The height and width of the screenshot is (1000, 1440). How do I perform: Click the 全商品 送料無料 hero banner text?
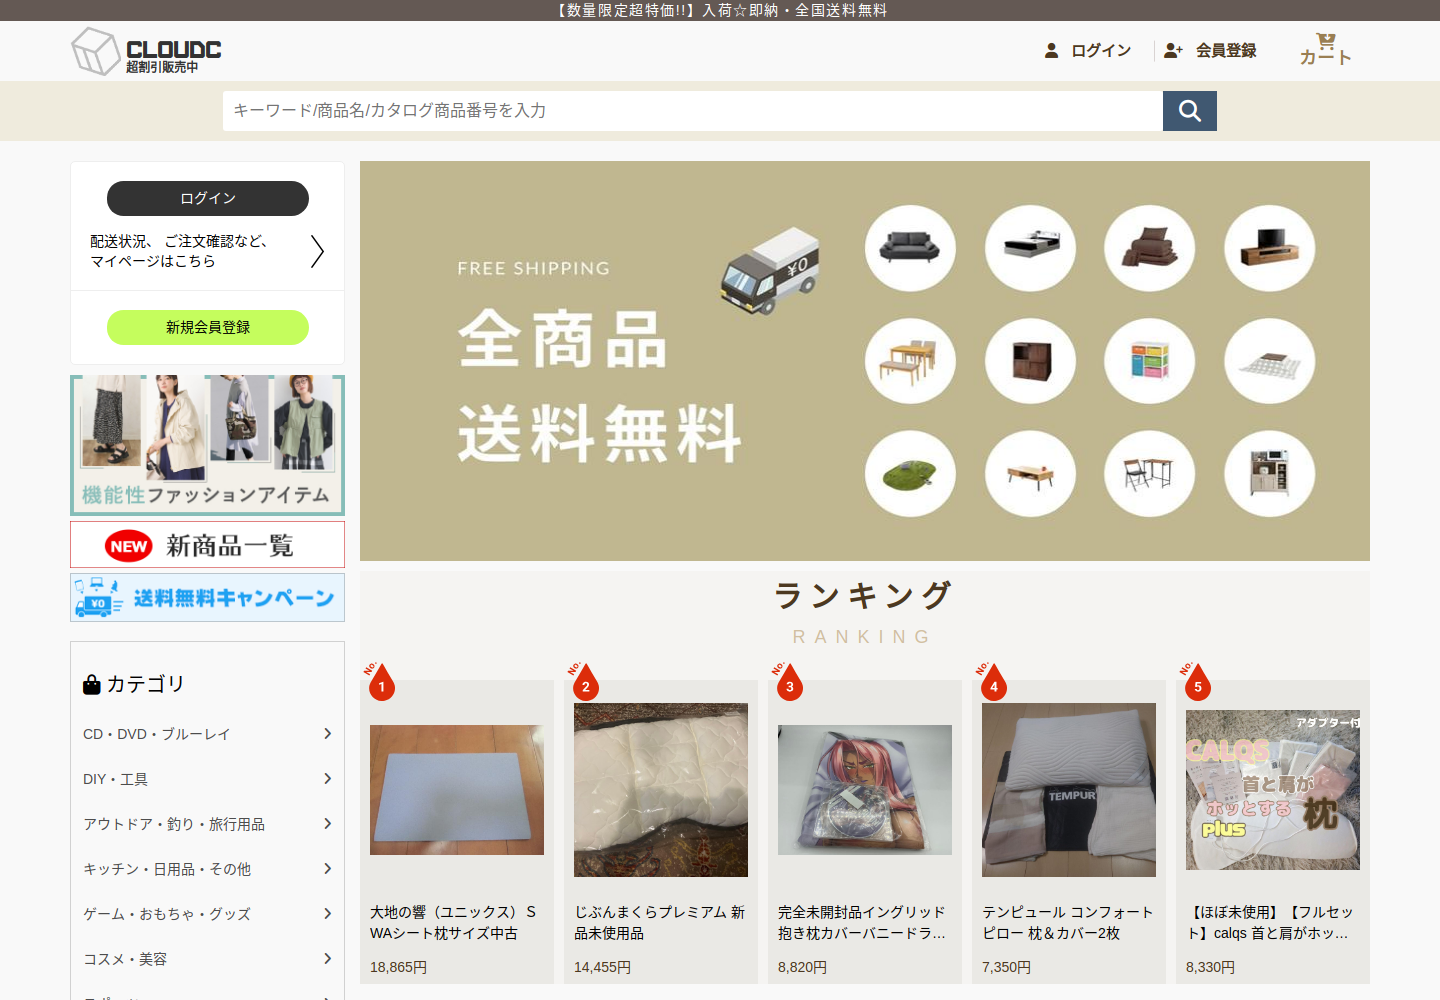click(600, 386)
